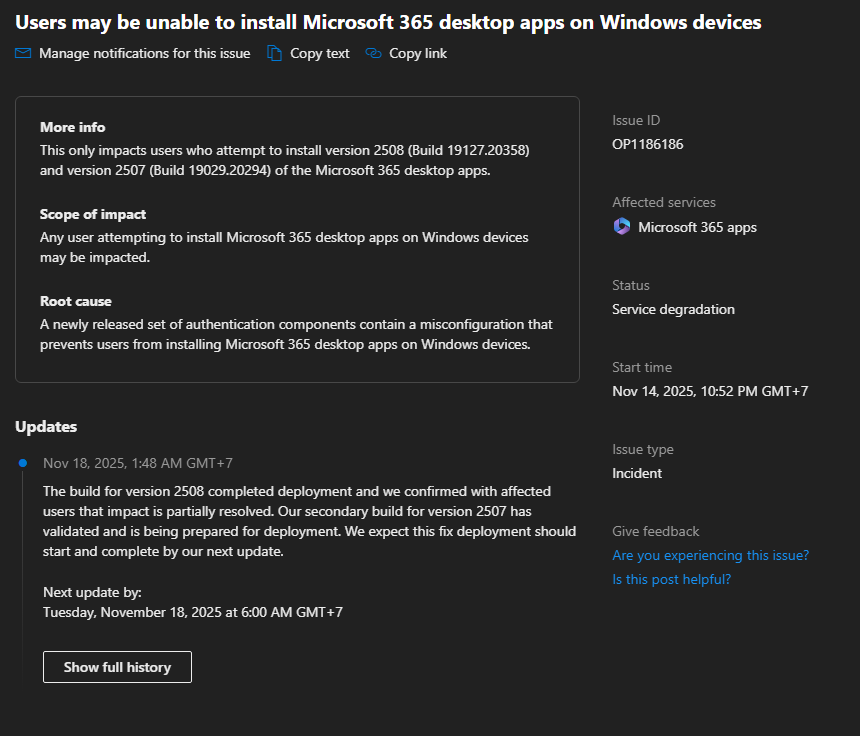The width and height of the screenshot is (860, 736).
Task: Click the 'Start time' label
Action: [x=642, y=367]
